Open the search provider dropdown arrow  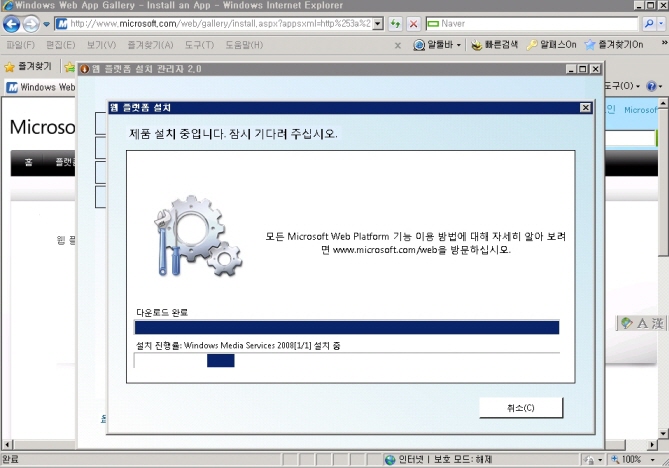click(661, 24)
